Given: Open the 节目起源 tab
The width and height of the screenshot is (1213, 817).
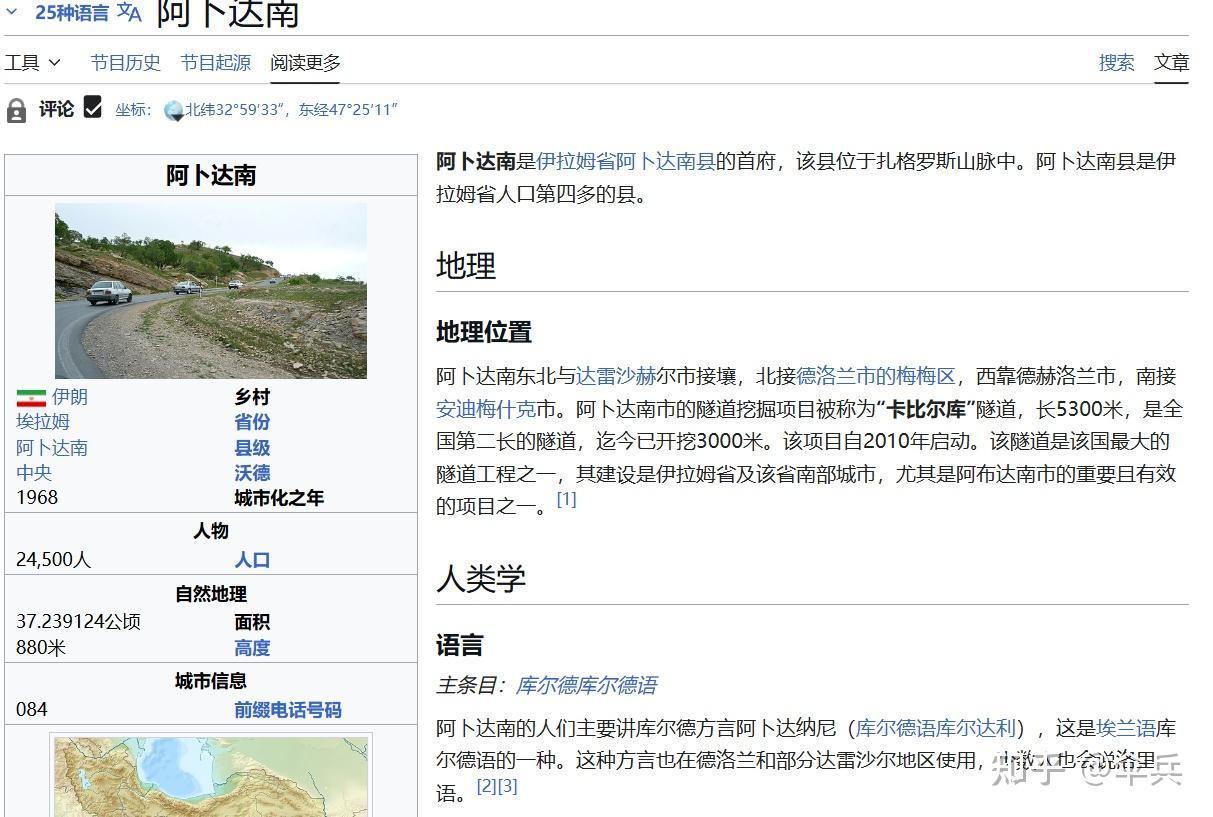Looking at the screenshot, I should (x=215, y=63).
